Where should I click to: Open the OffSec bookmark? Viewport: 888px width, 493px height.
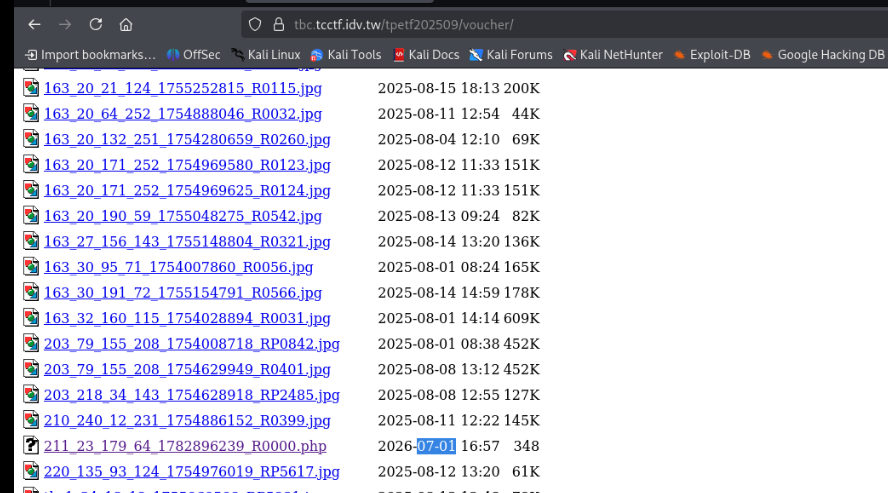point(194,55)
